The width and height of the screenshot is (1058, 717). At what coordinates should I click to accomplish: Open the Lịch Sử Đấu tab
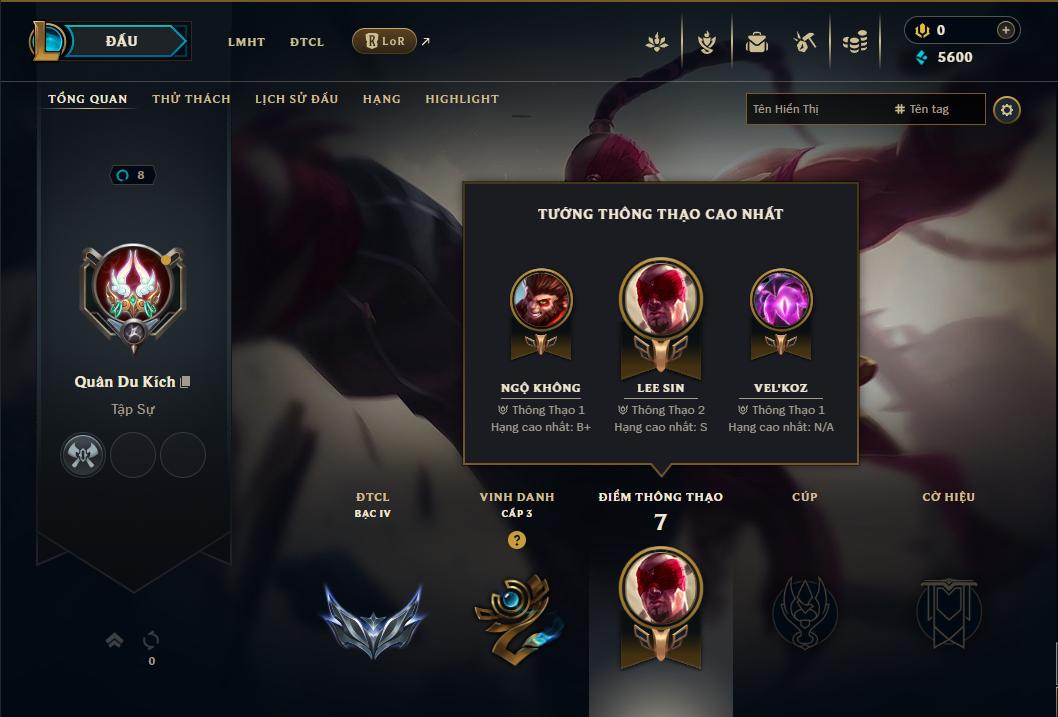(296, 99)
